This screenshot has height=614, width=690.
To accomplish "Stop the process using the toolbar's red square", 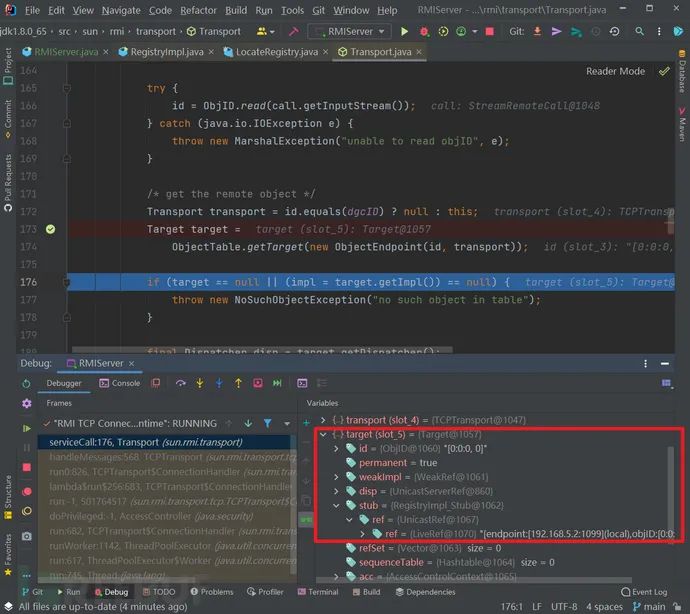I will click(489, 31).
